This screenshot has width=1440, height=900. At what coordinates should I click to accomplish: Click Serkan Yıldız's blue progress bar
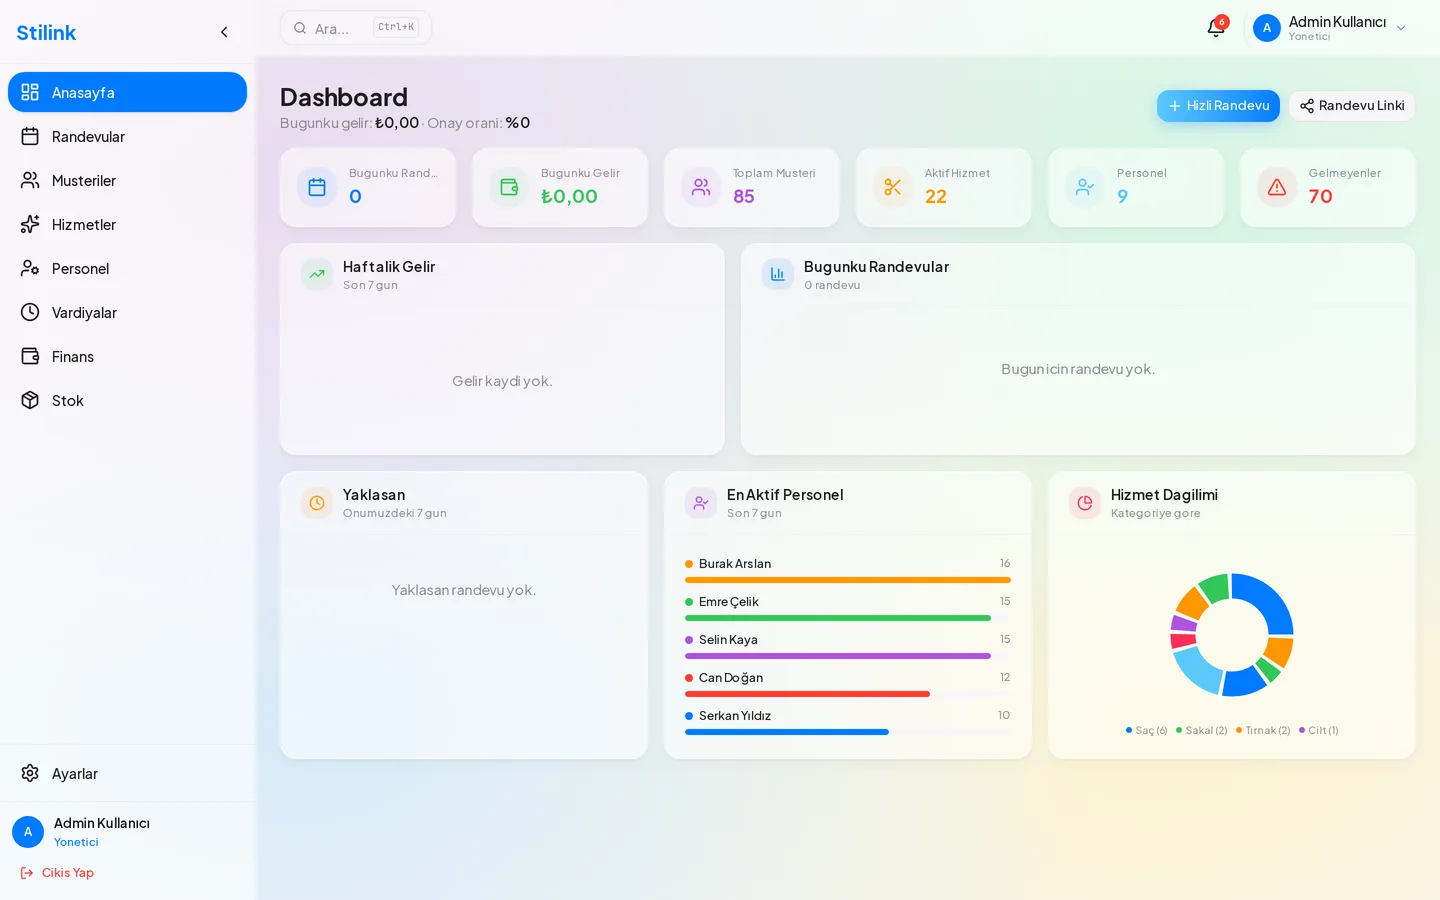pyautogui.click(x=787, y=732)
